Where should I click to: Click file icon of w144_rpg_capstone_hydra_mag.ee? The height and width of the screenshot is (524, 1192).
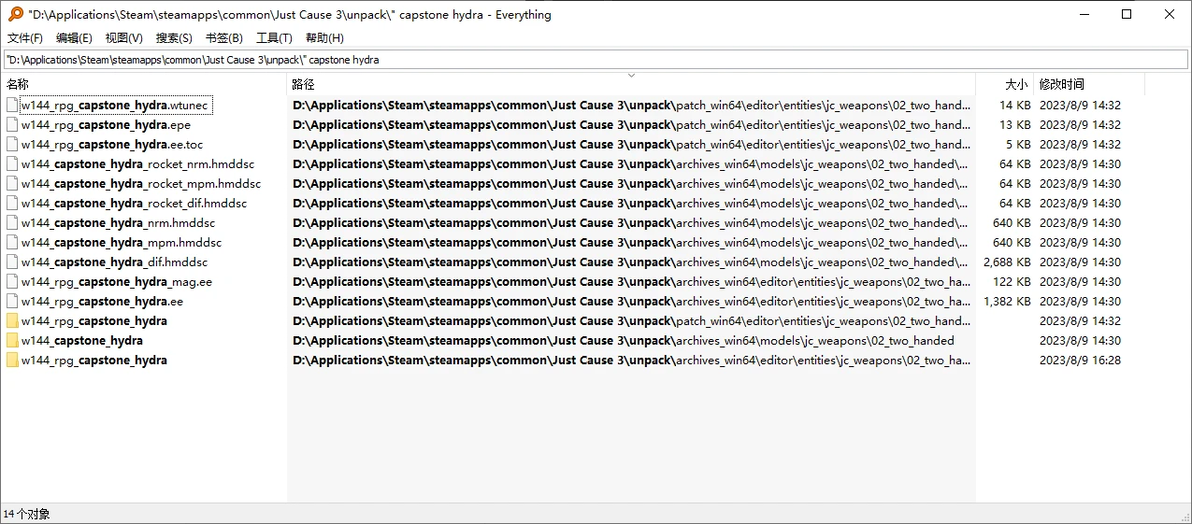tap(13, 282)
